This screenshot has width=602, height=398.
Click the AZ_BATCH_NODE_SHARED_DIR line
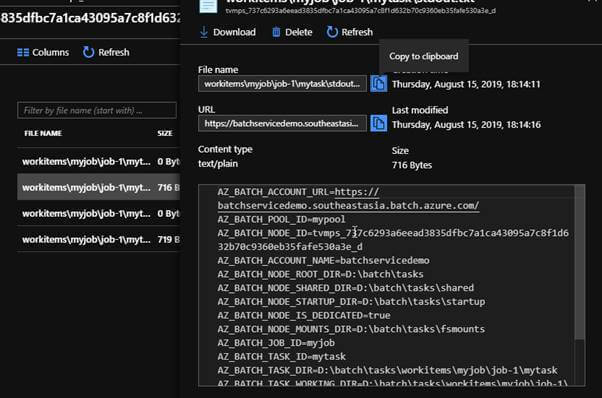(x=346, y=288)
